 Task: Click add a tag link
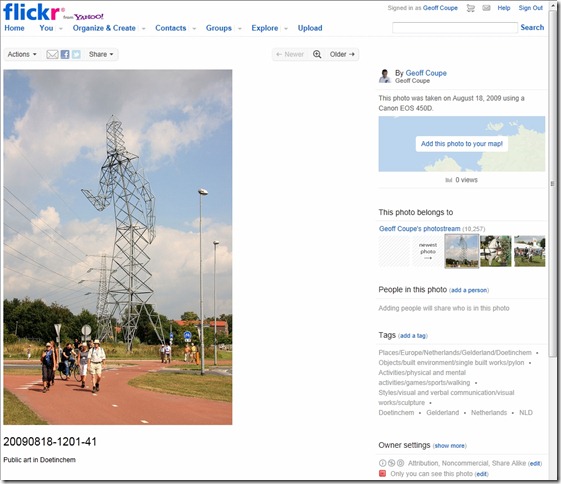tap(413, 336)
